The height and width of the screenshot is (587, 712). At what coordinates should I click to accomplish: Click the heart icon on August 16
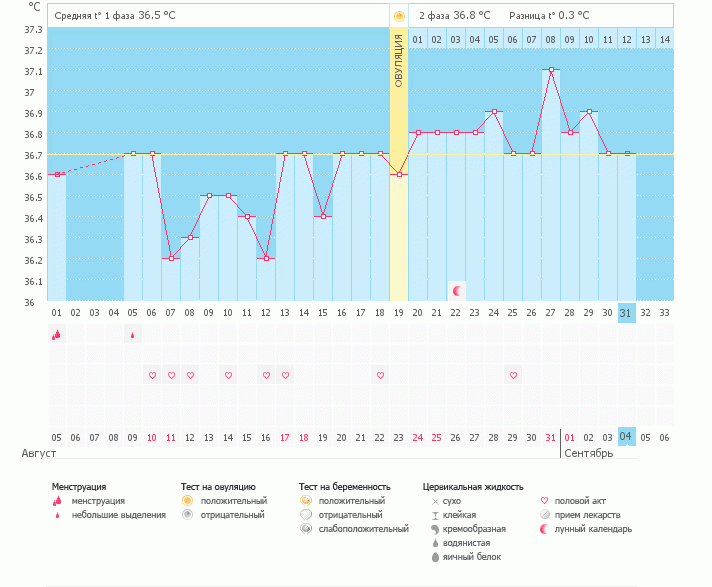[x=266, y=375]
